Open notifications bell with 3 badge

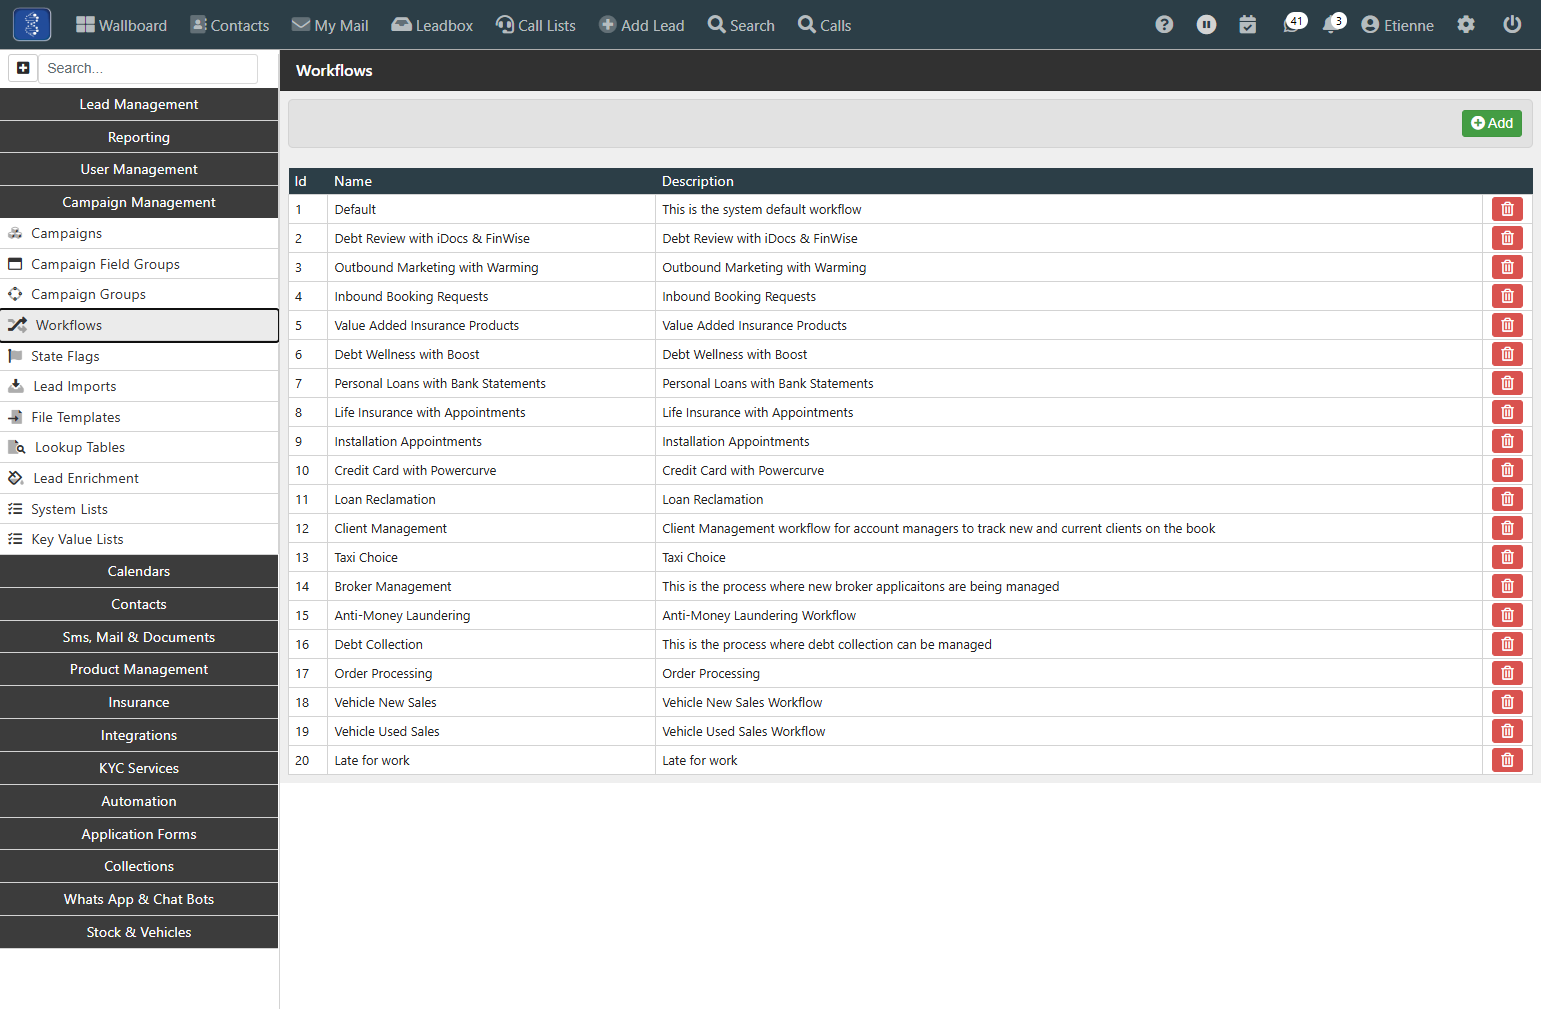[x=1334, y=24]
